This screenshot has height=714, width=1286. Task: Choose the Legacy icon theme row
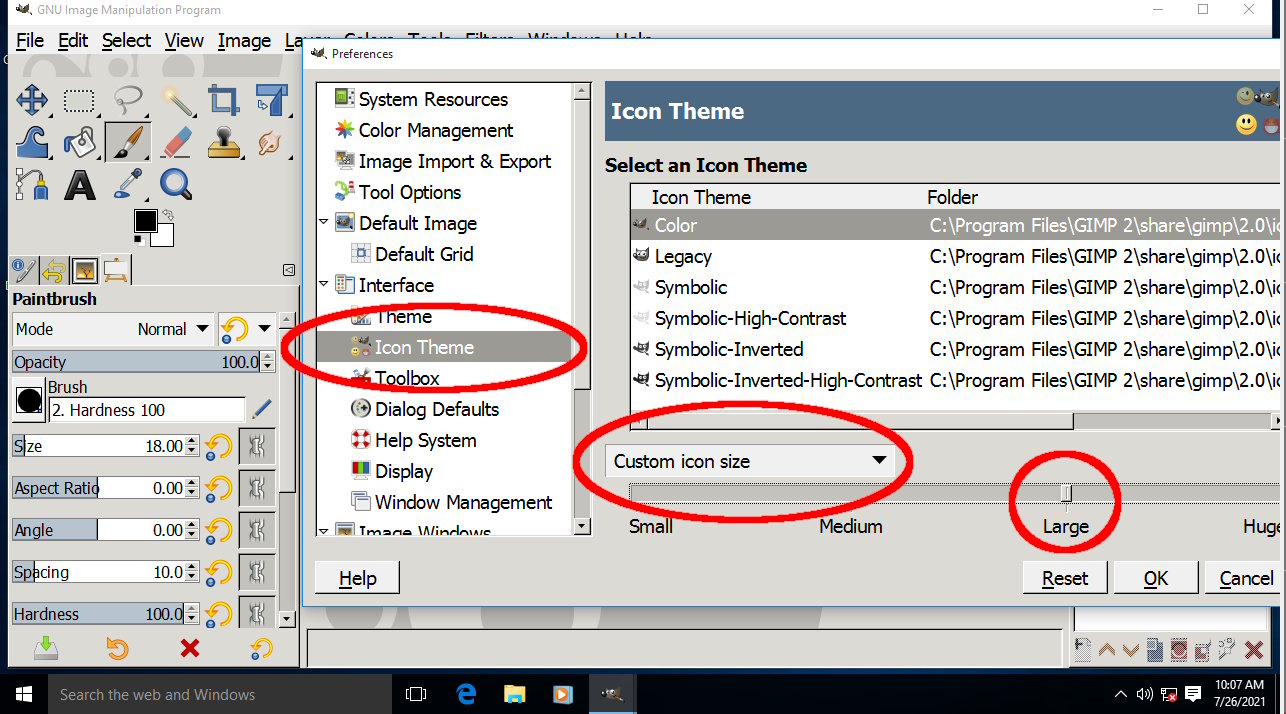[955, 256]
